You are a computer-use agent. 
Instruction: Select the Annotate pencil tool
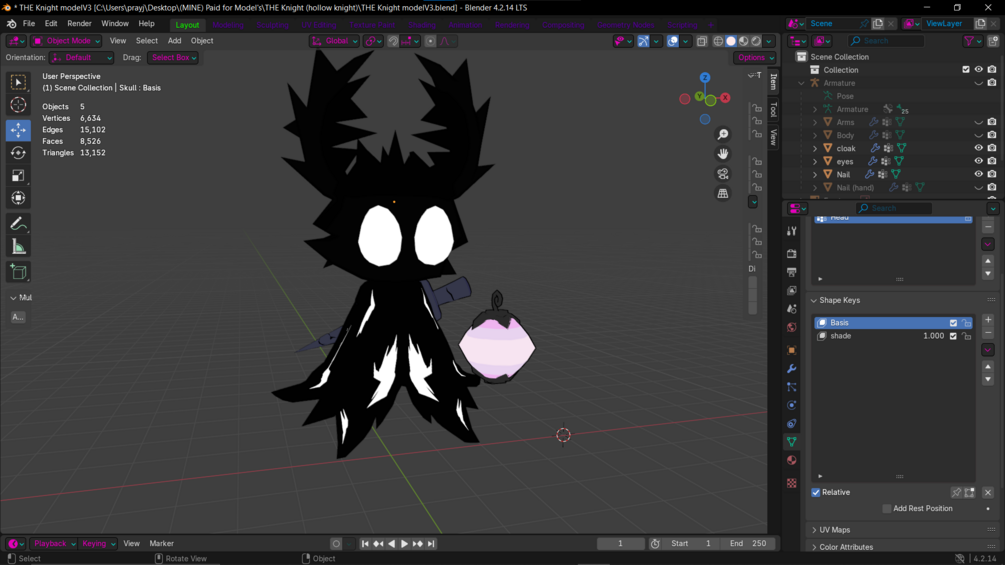(x=18, y=224)
